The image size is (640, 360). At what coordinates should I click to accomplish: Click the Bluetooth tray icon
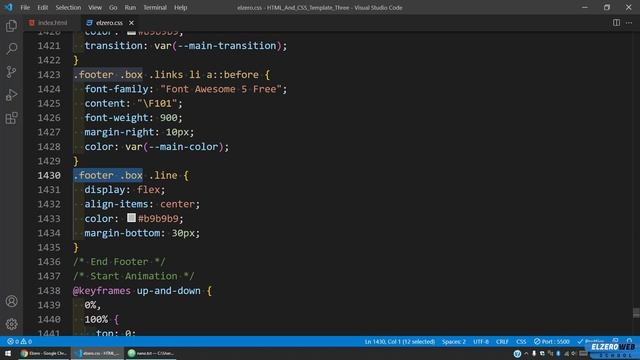(558, 353)
